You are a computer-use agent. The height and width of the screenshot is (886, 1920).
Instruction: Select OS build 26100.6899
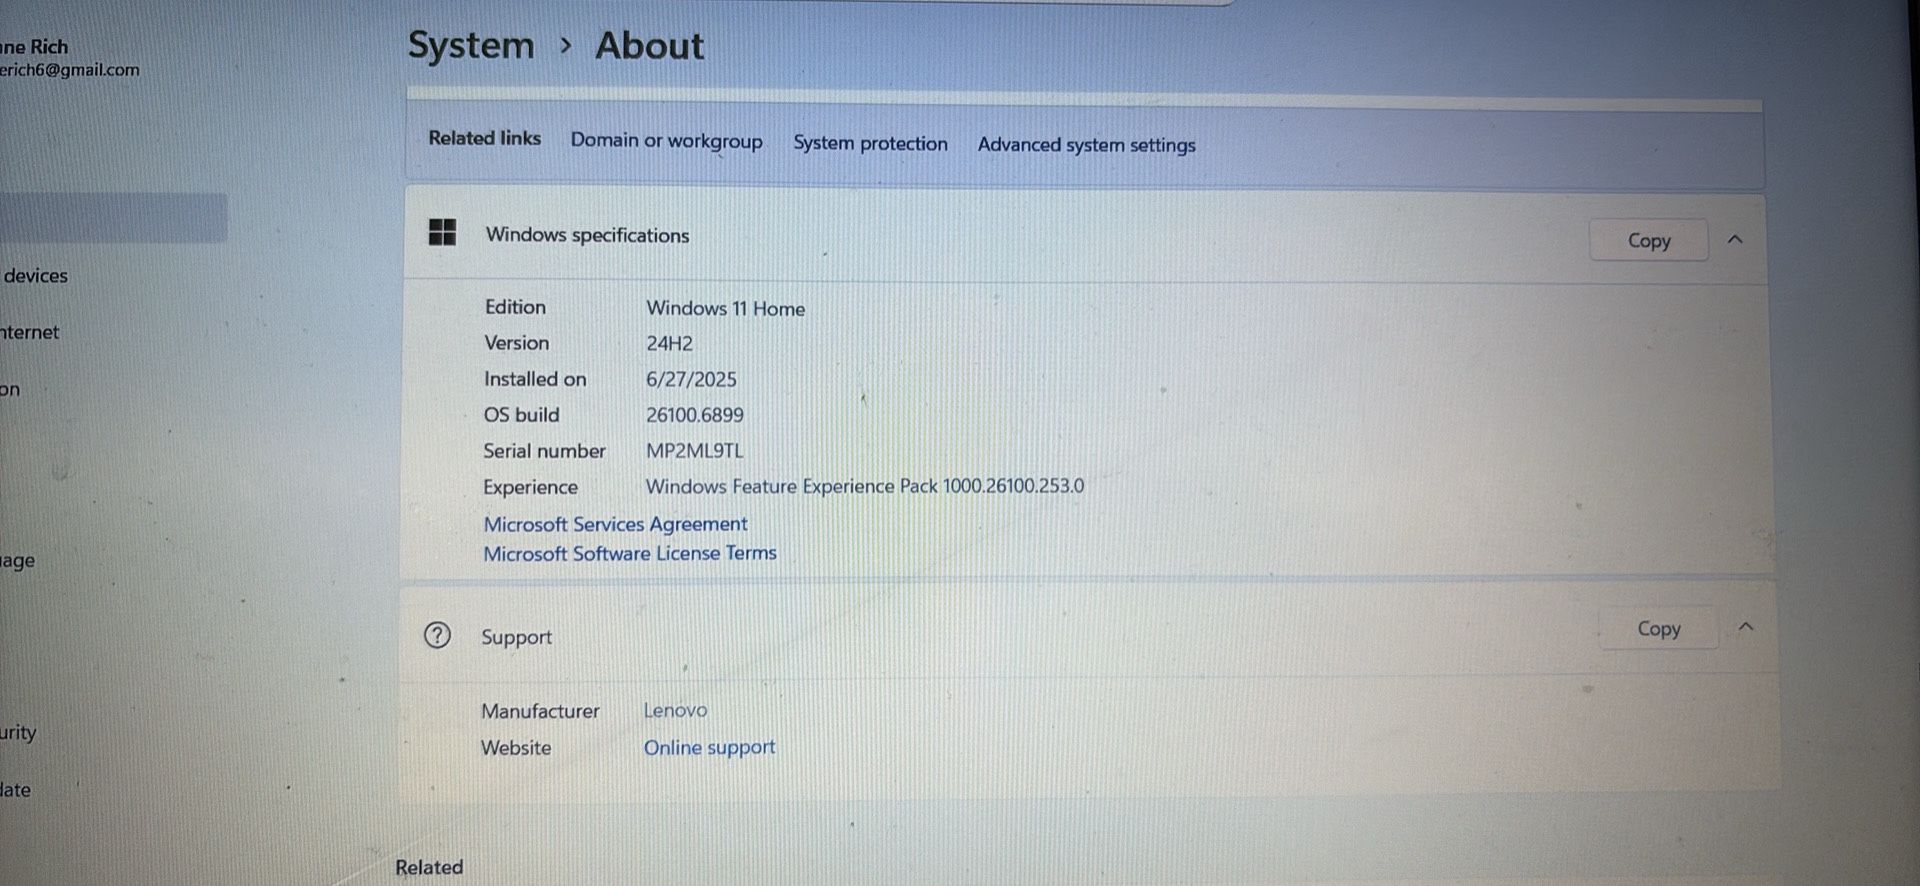[695, 415]
